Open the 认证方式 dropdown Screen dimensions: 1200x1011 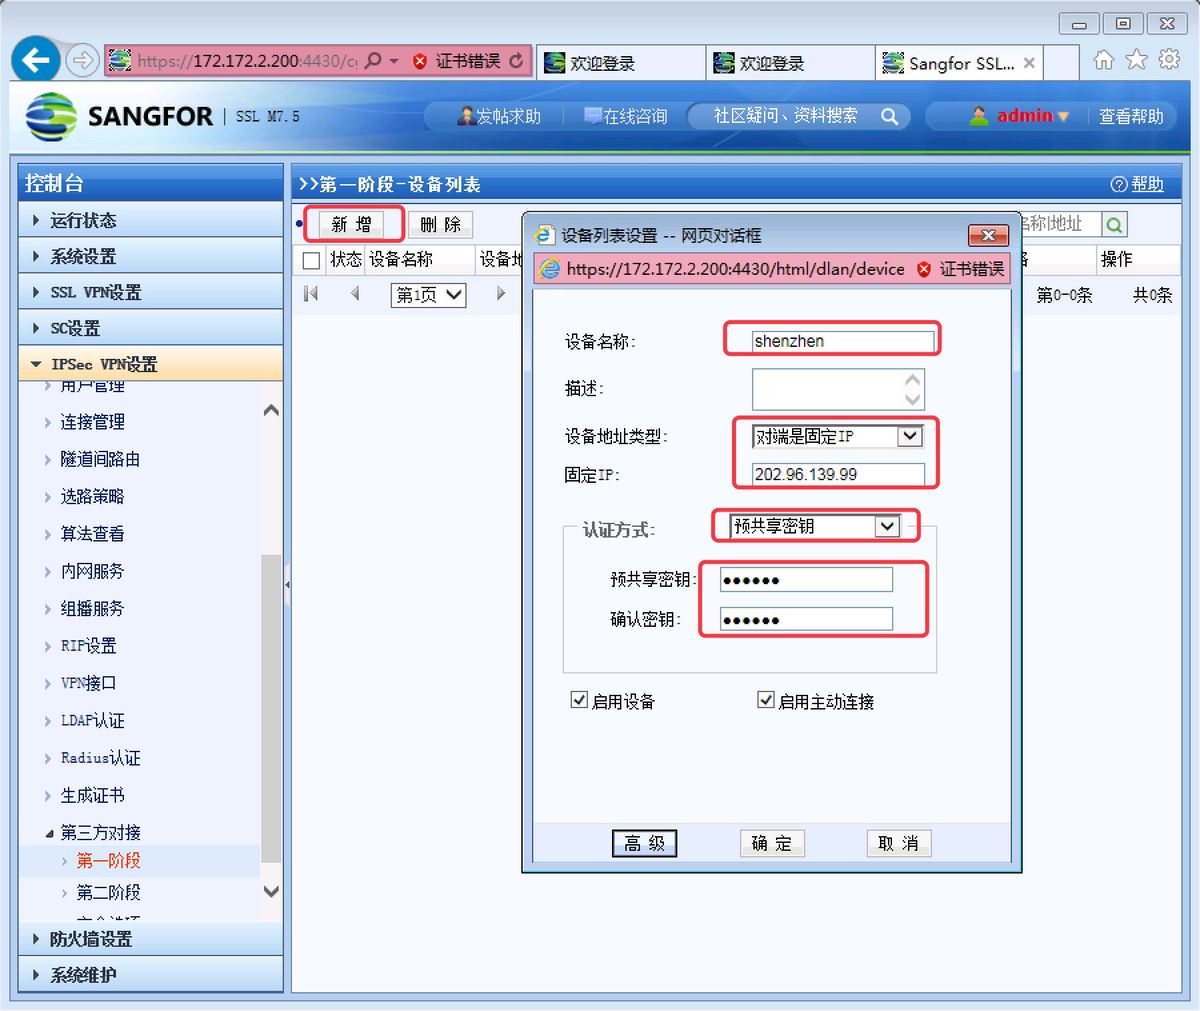888,526
